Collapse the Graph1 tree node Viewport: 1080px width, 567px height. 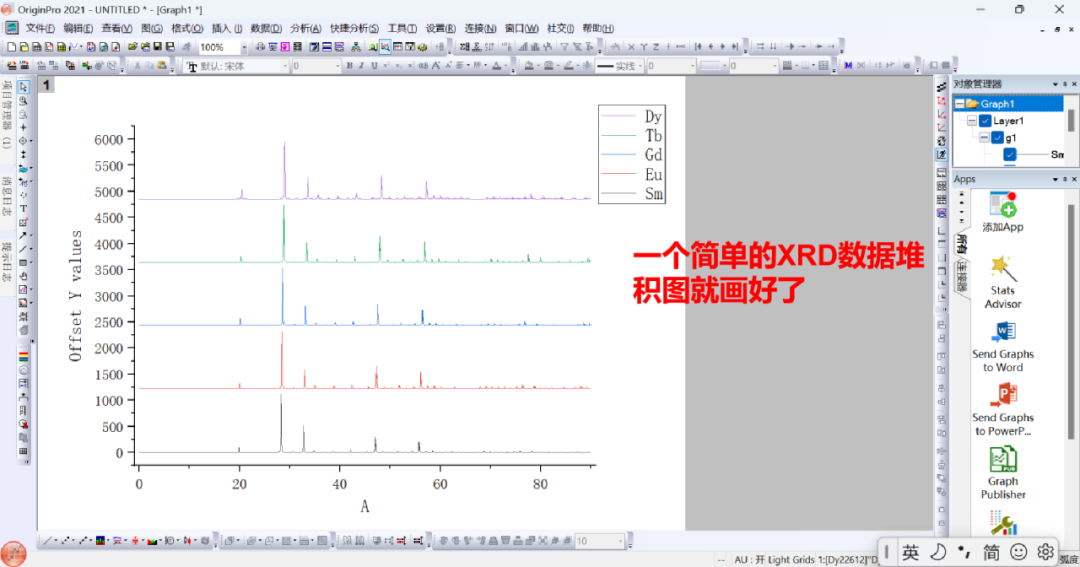[x=959, y=104]
